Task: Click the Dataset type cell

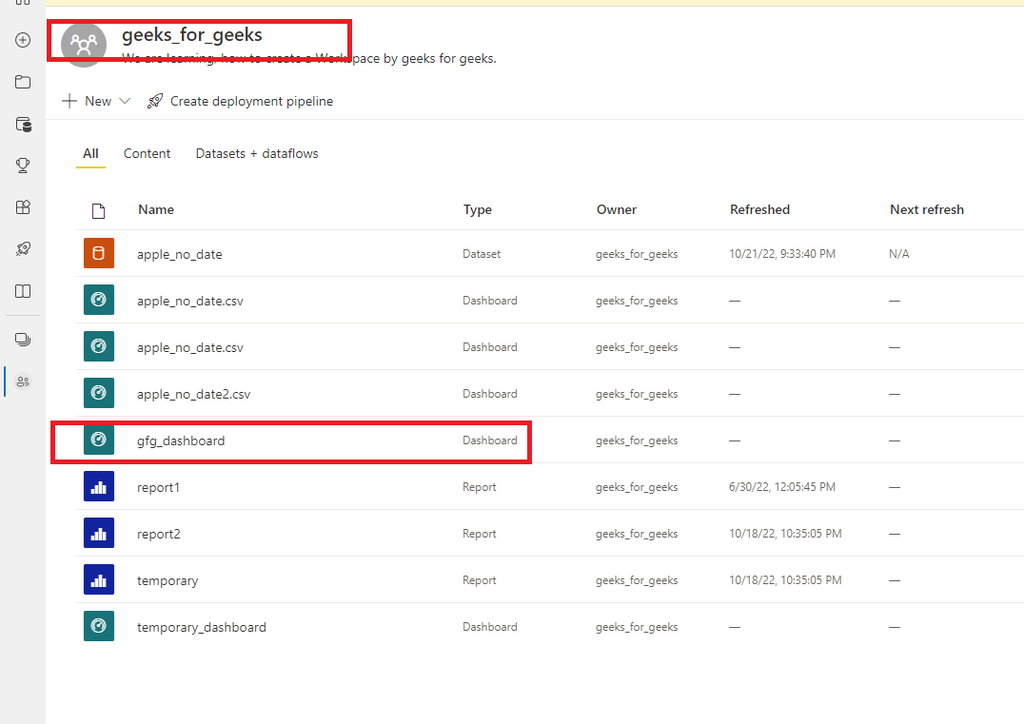Action: click(481, 254)
